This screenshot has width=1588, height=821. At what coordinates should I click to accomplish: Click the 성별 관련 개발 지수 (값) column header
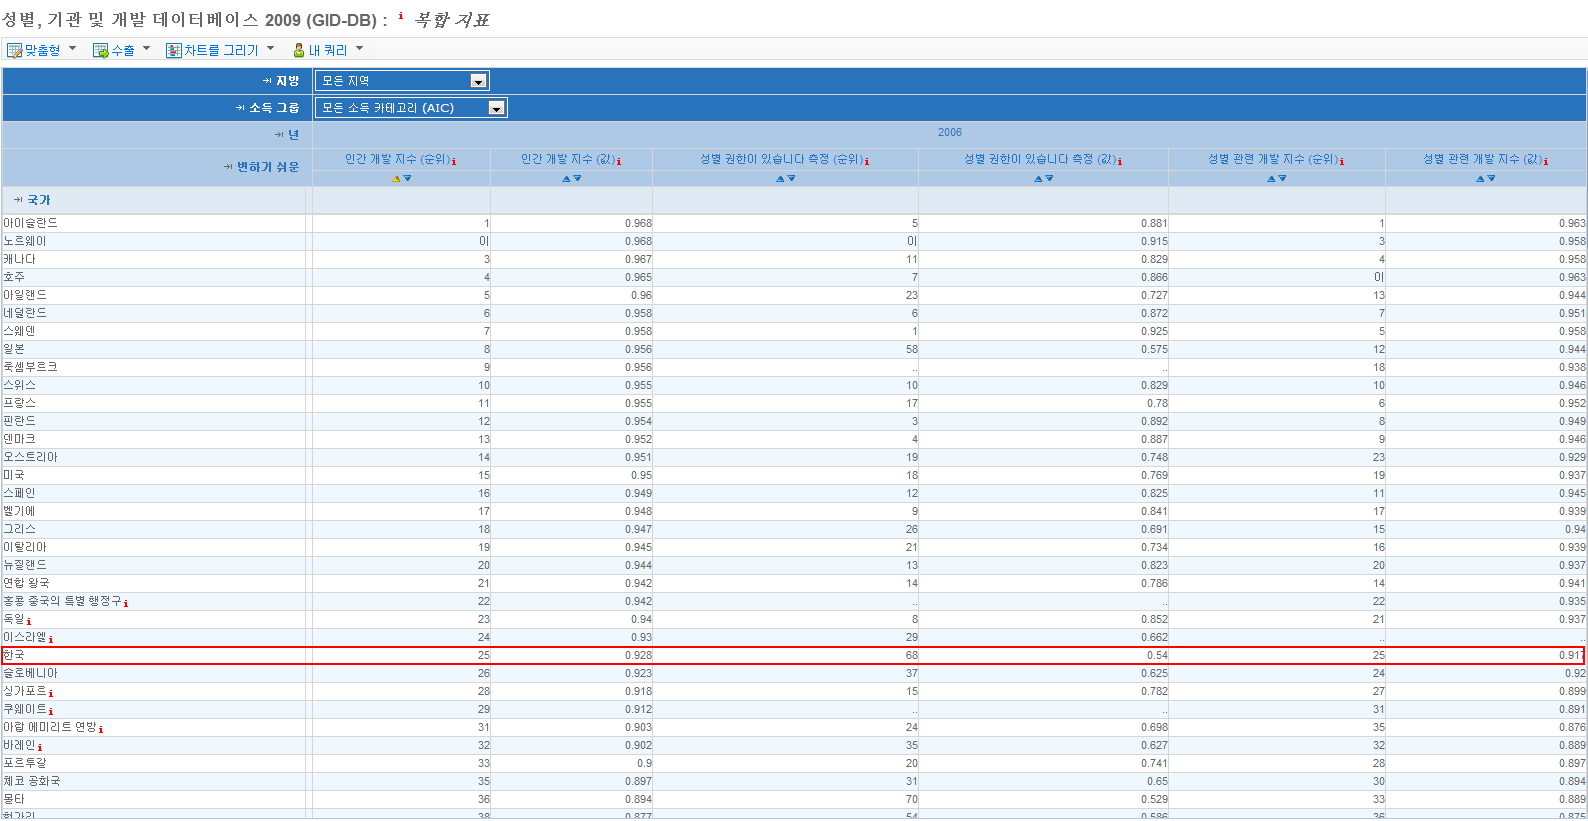point(1482,159)
